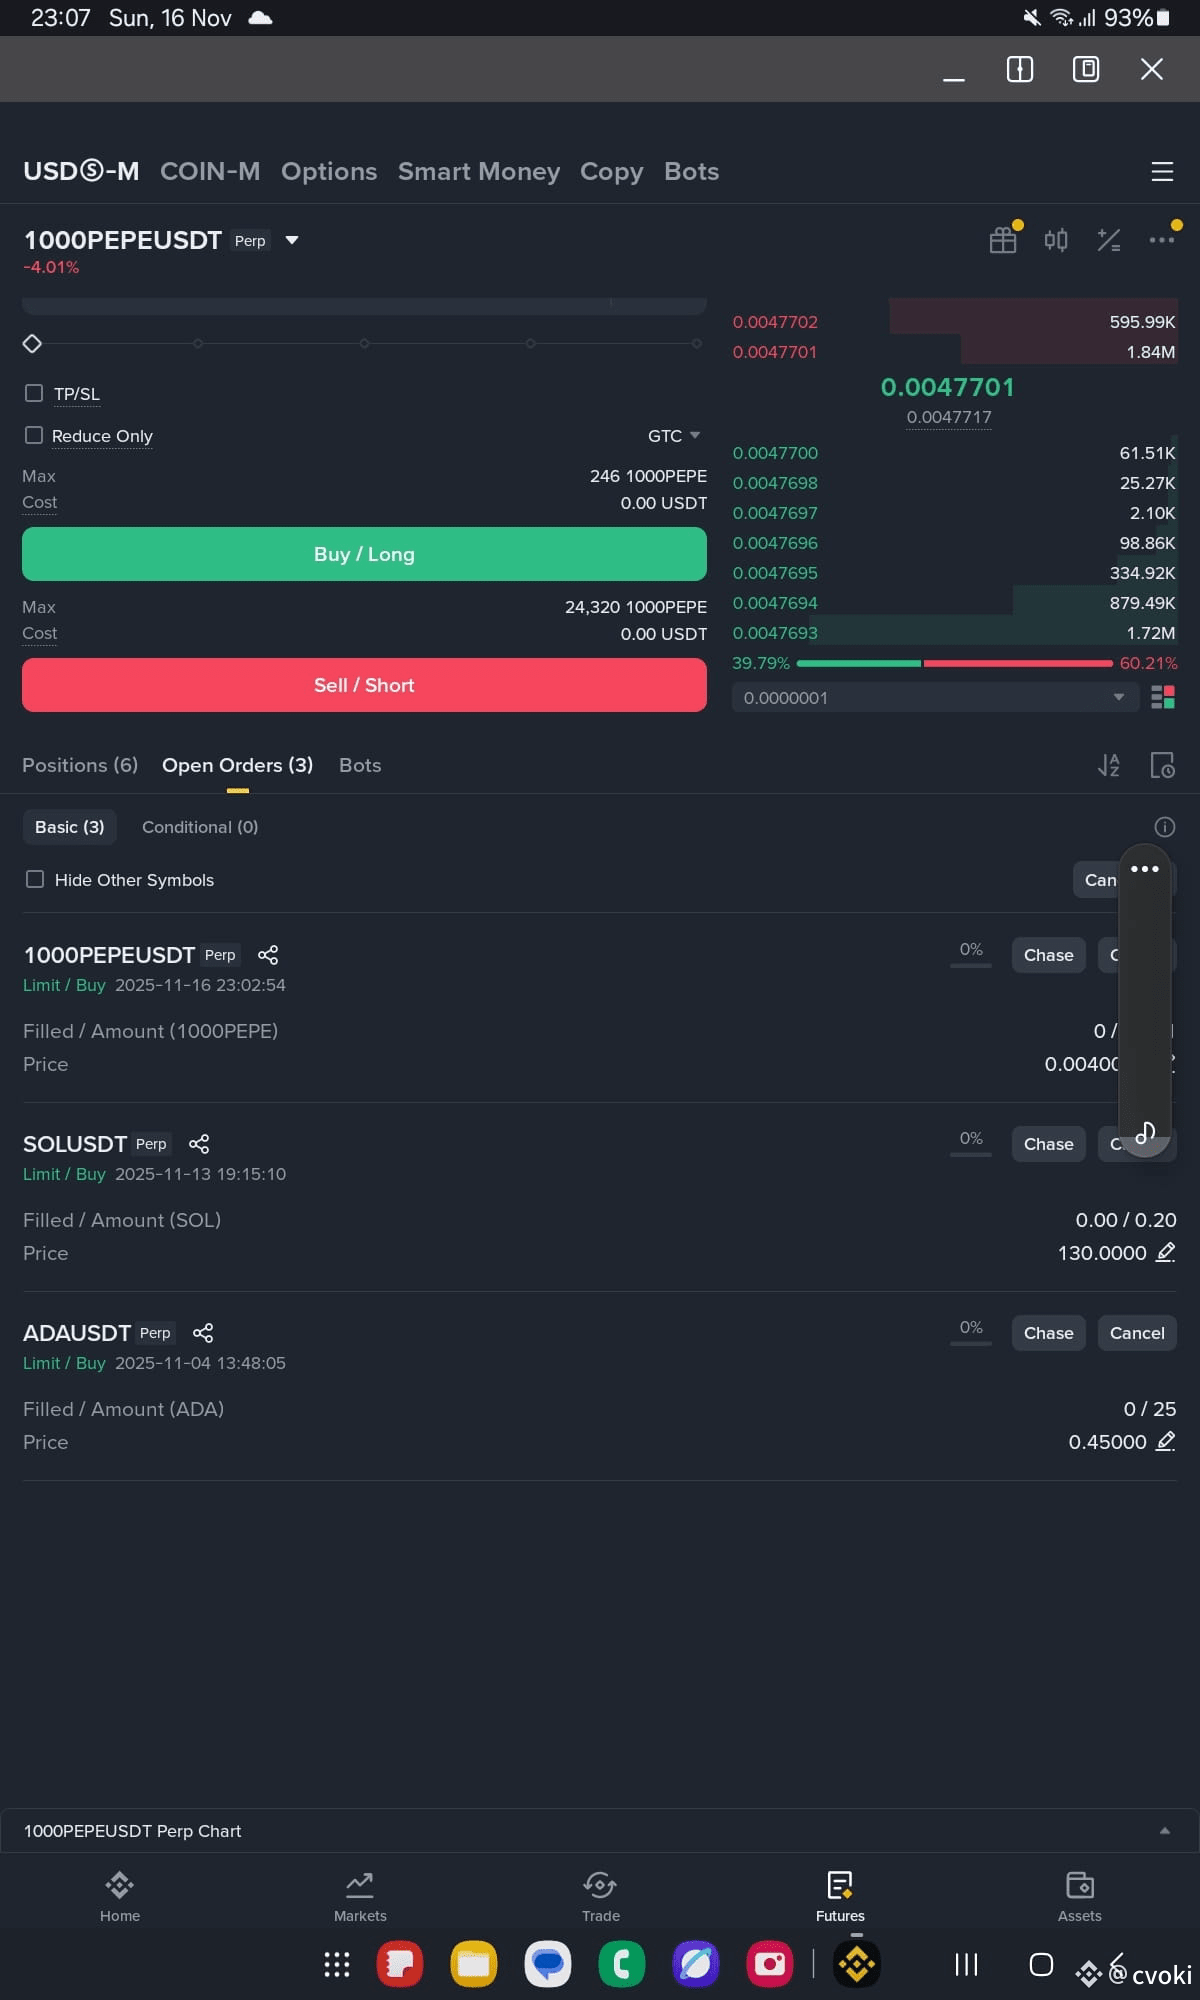Select the Conditional (0) filter
Viewport: 1200px width, 2000px height.
click(x=200, y=827)
